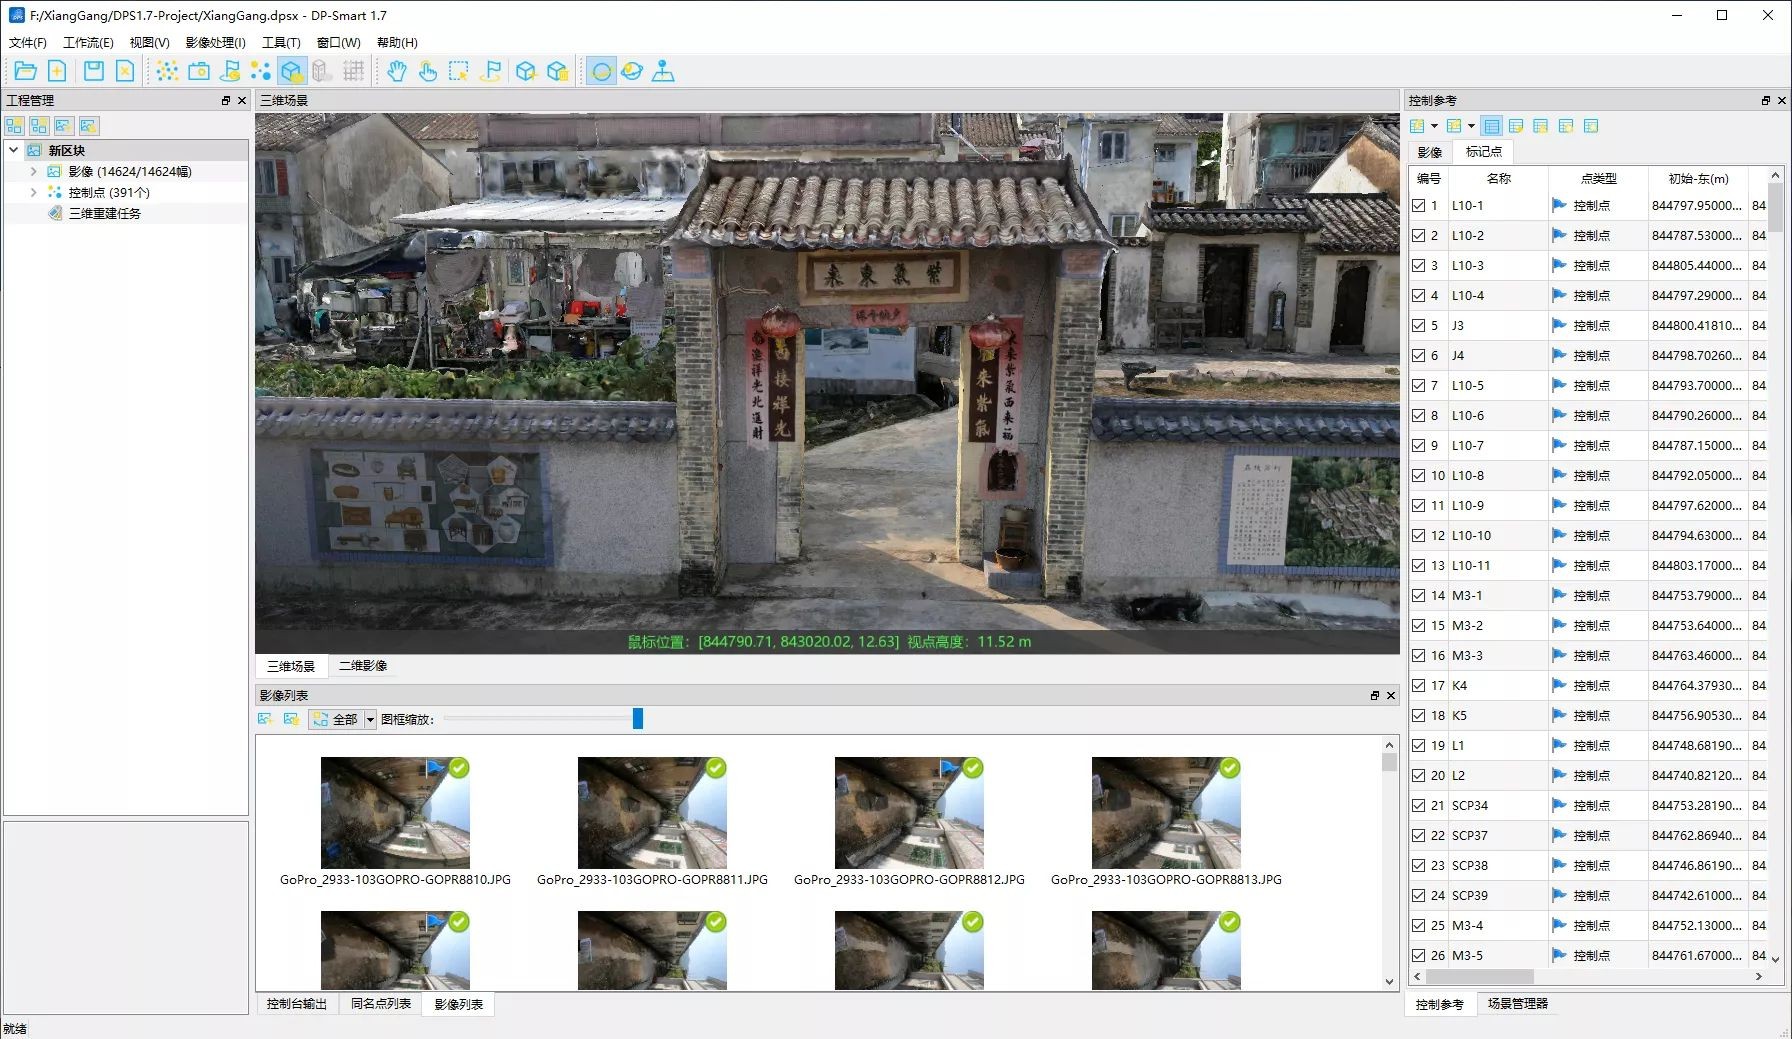This screenshot has width=1792, height=1039.
Task: Click the save project floppy icon
Action: click(x=93, y=71)
